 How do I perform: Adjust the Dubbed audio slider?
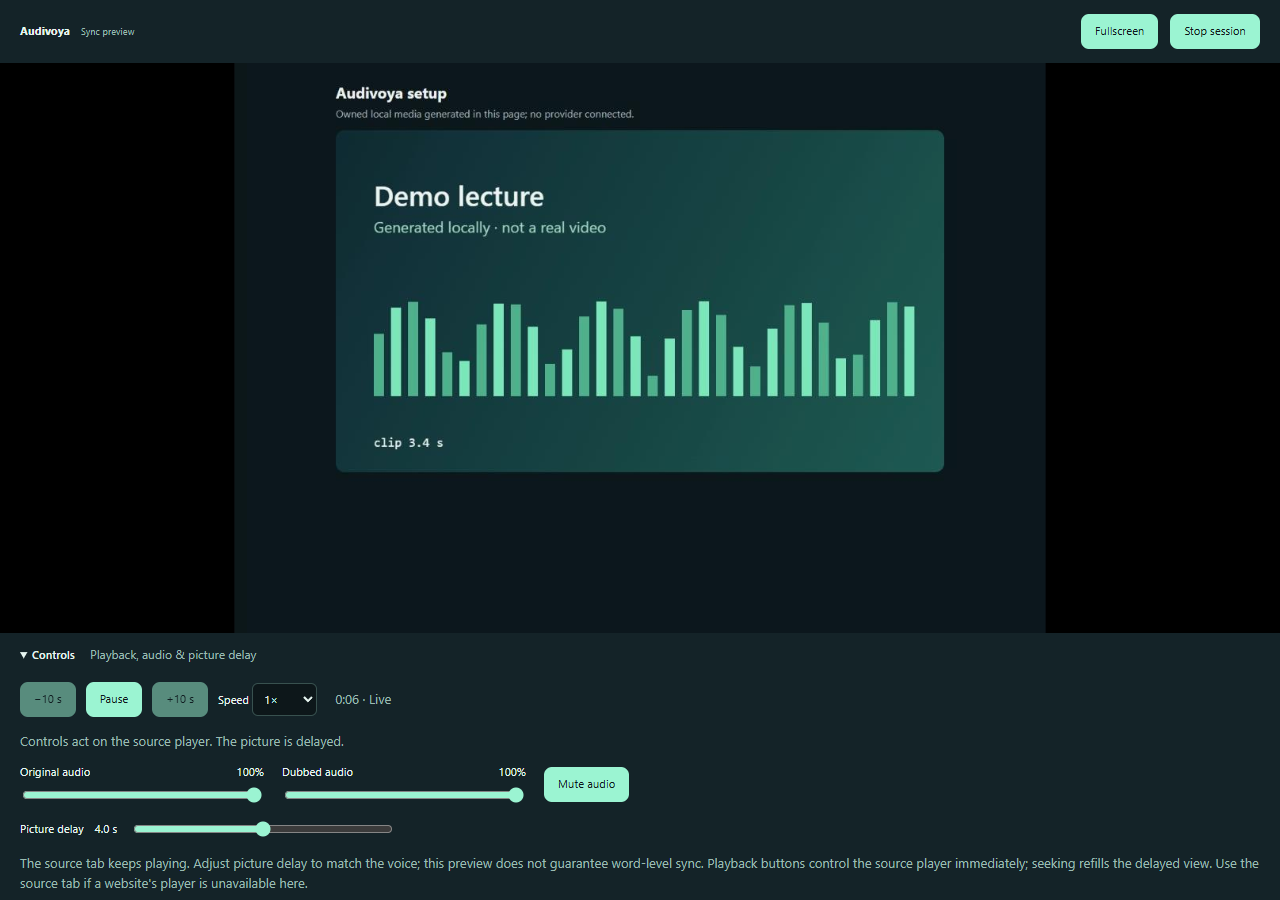[404, 795]
